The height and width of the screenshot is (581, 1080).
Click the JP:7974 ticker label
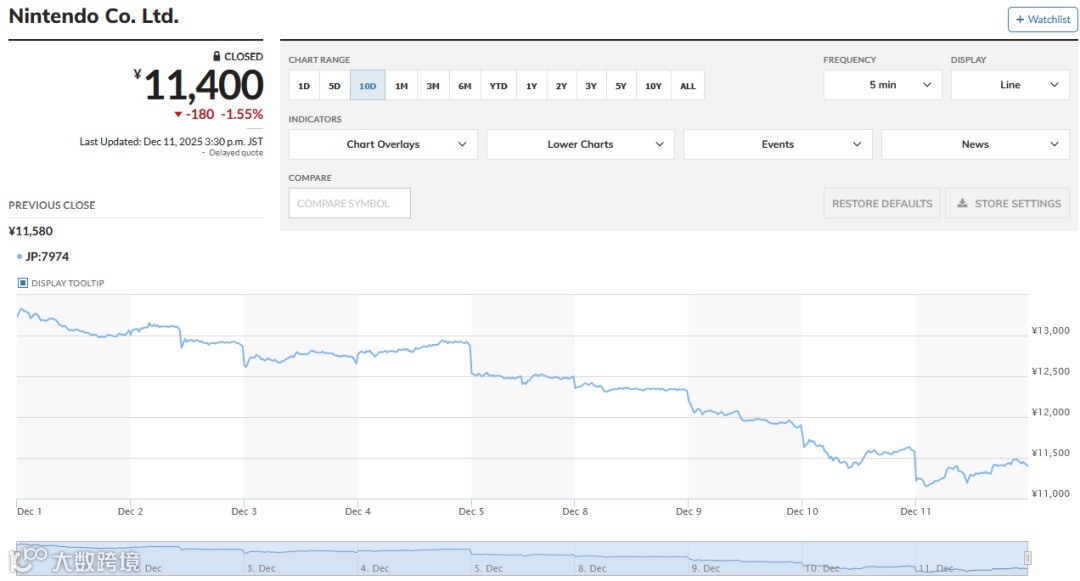(47, 257)
